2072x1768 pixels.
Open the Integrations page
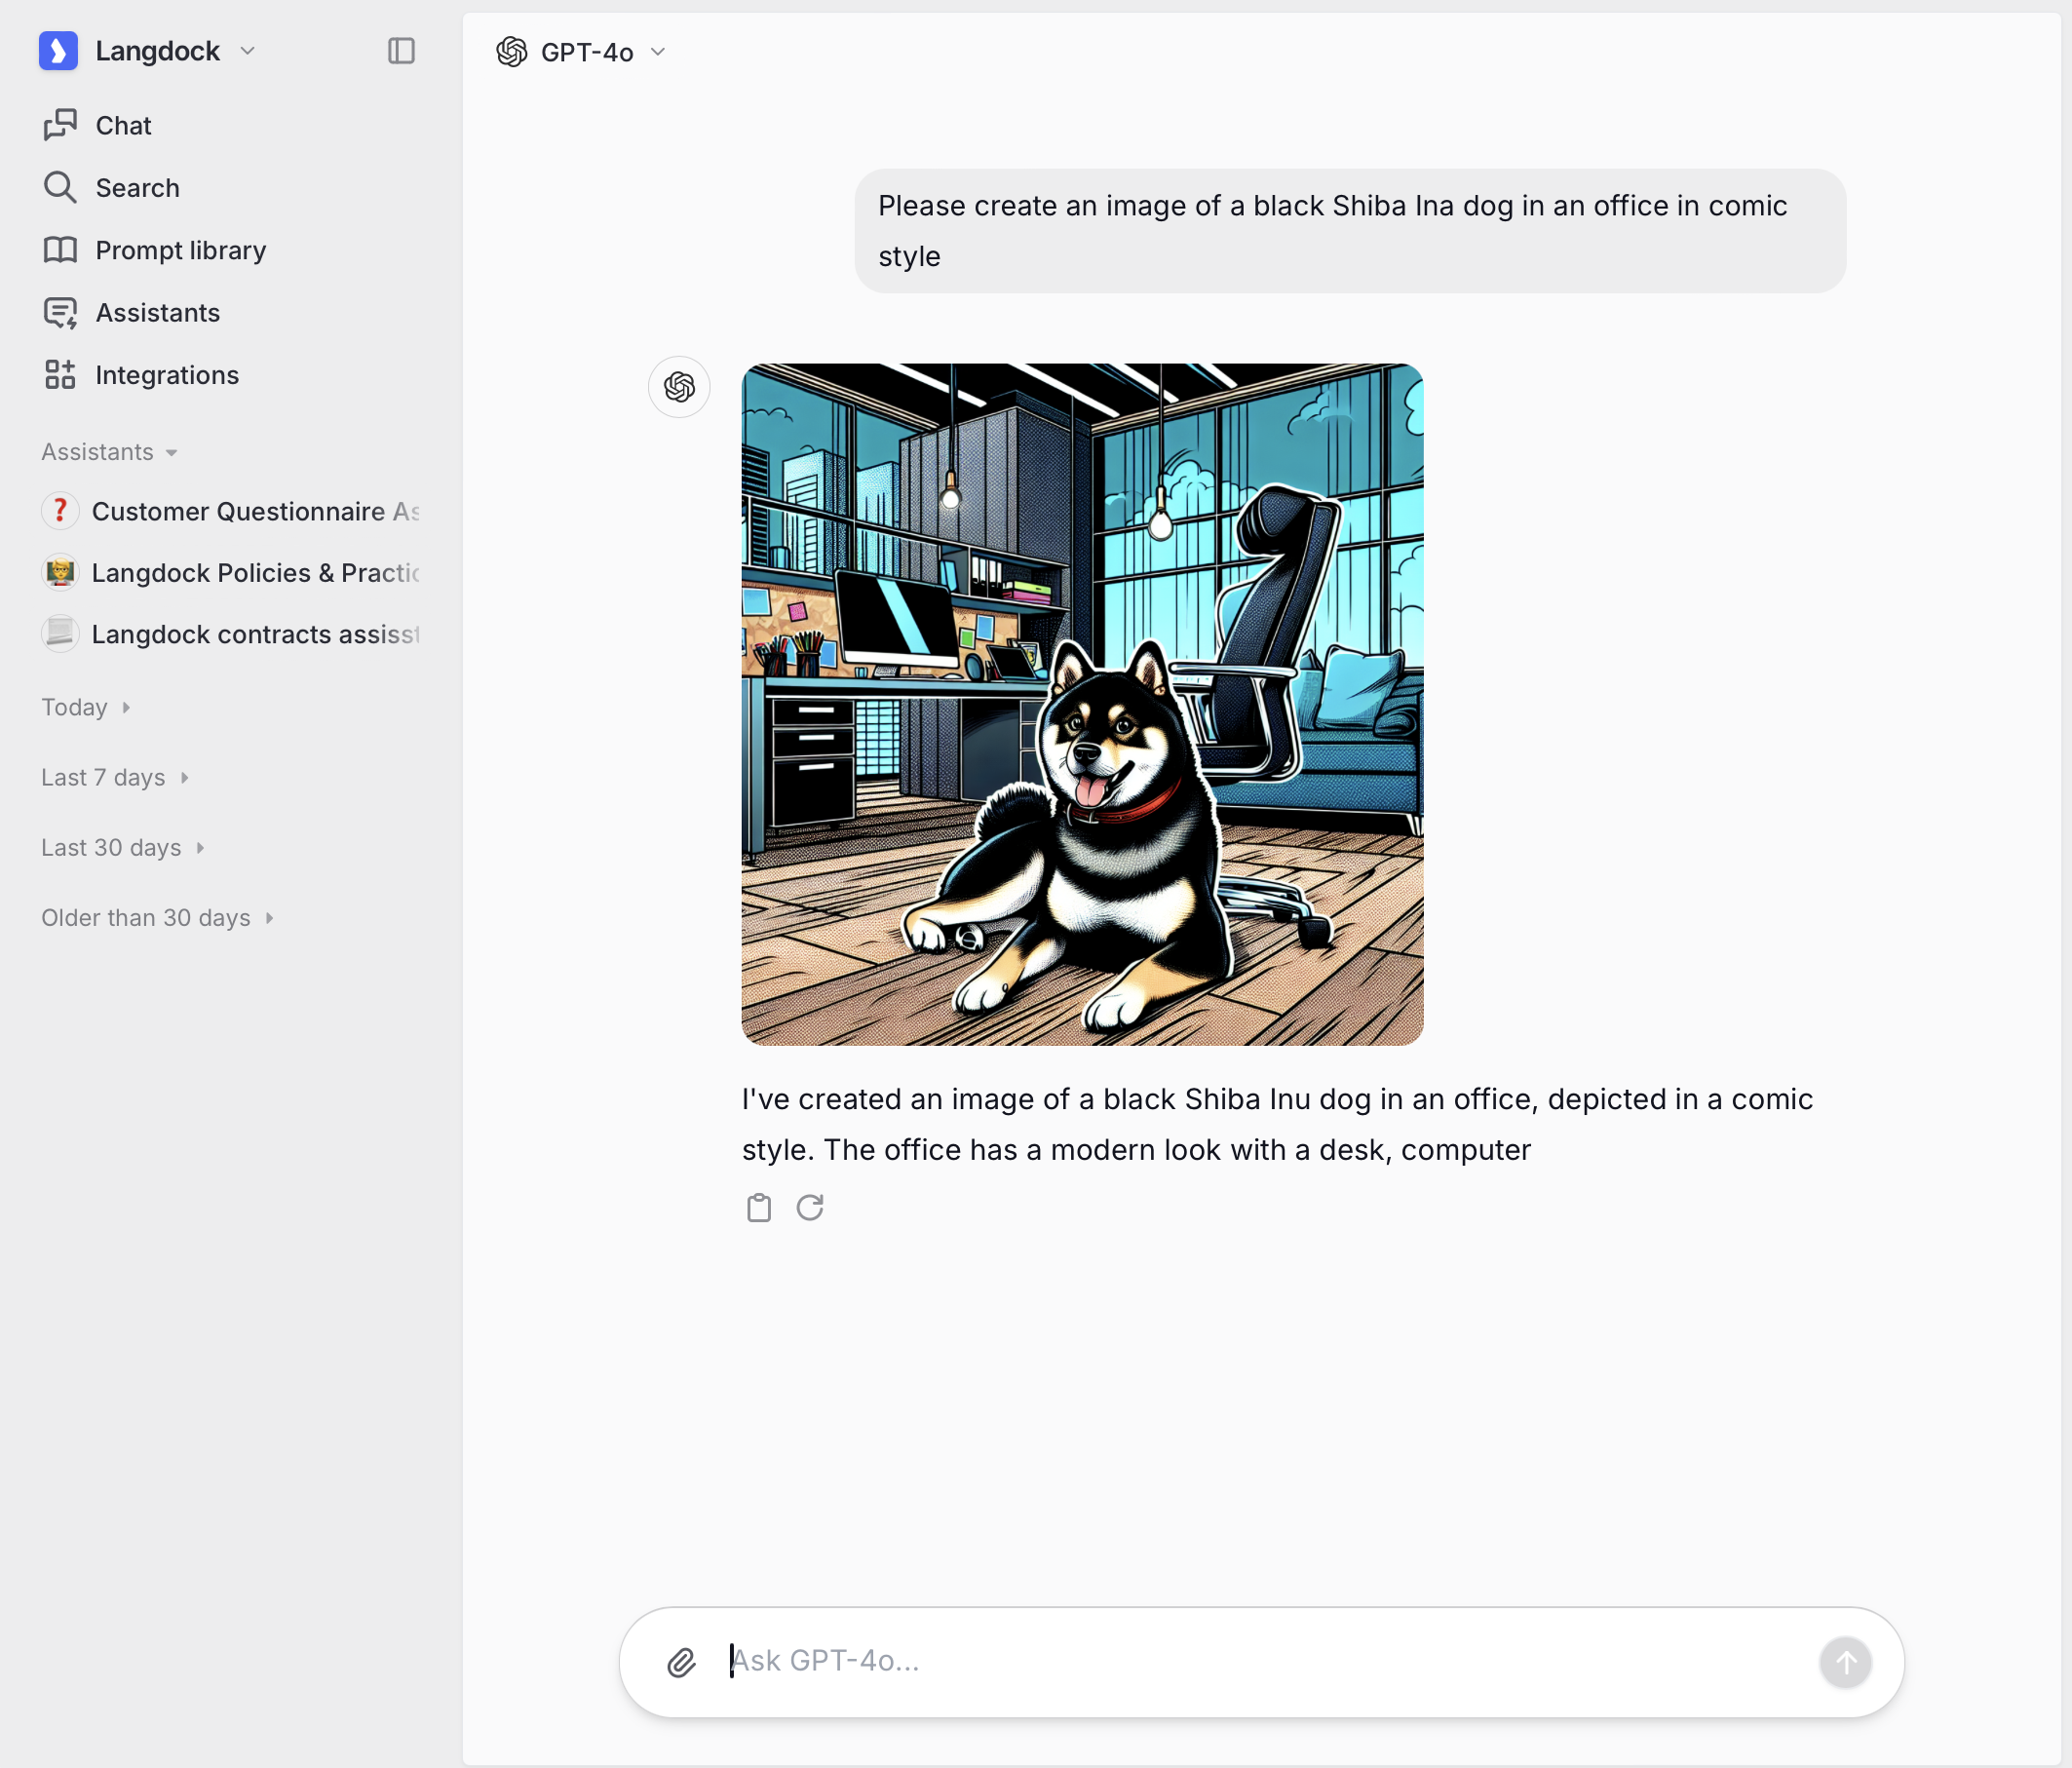click(167, 375)
